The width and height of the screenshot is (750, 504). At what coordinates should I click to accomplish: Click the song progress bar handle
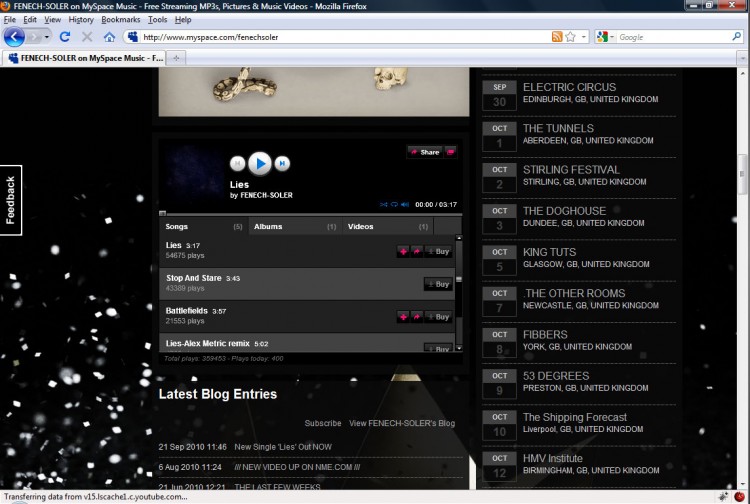point(163,213)
